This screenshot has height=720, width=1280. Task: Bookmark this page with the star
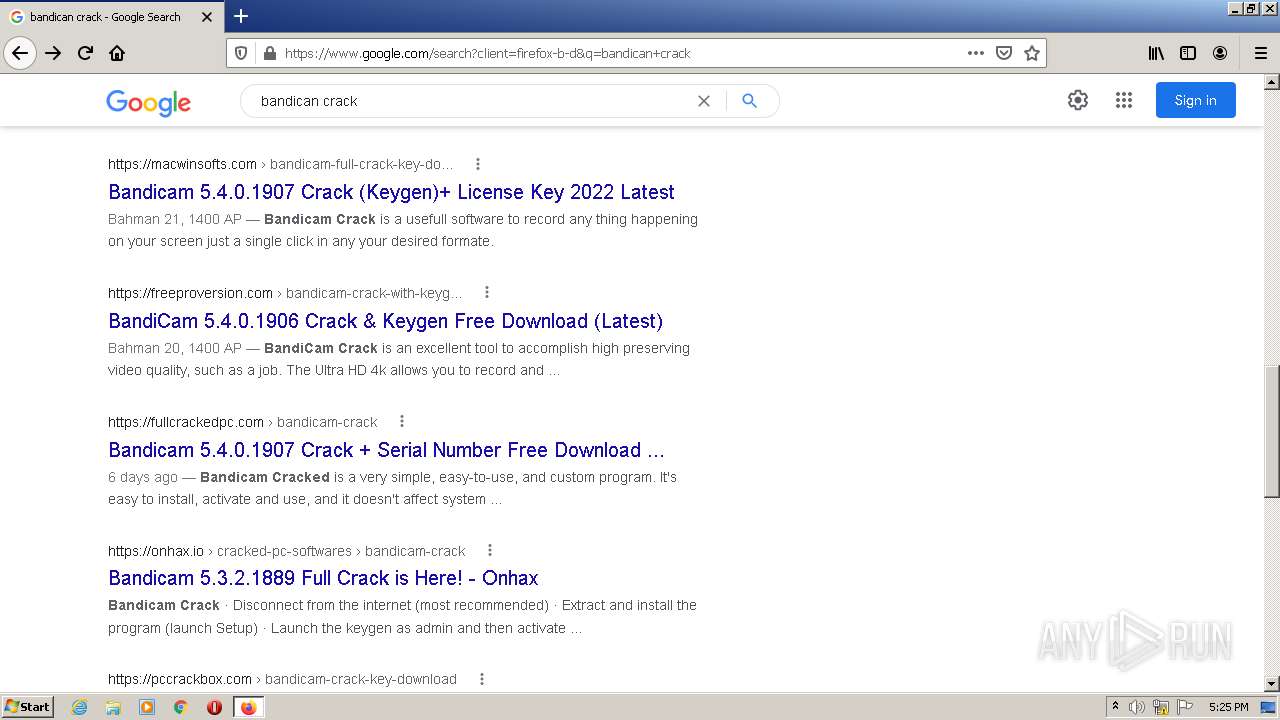click(x=1032, y=53)
